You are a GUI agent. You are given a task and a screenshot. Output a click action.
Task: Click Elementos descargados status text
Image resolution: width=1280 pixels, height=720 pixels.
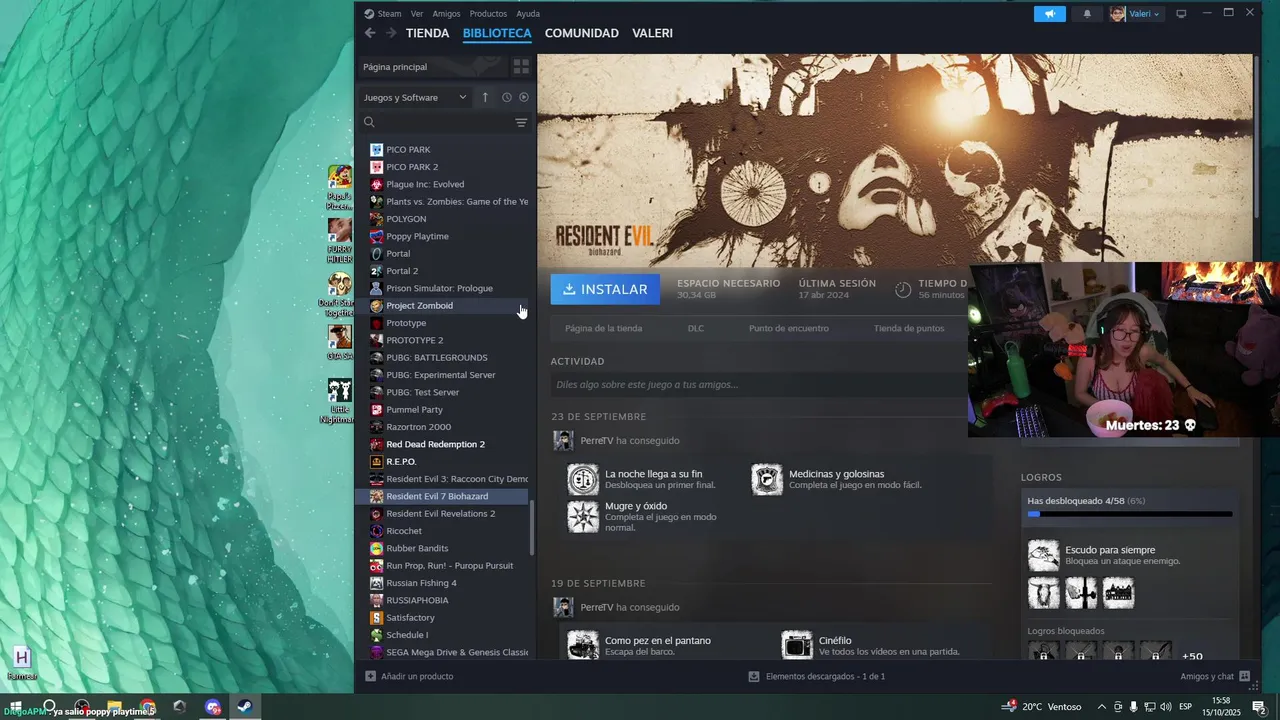click(x=825, y=676)
